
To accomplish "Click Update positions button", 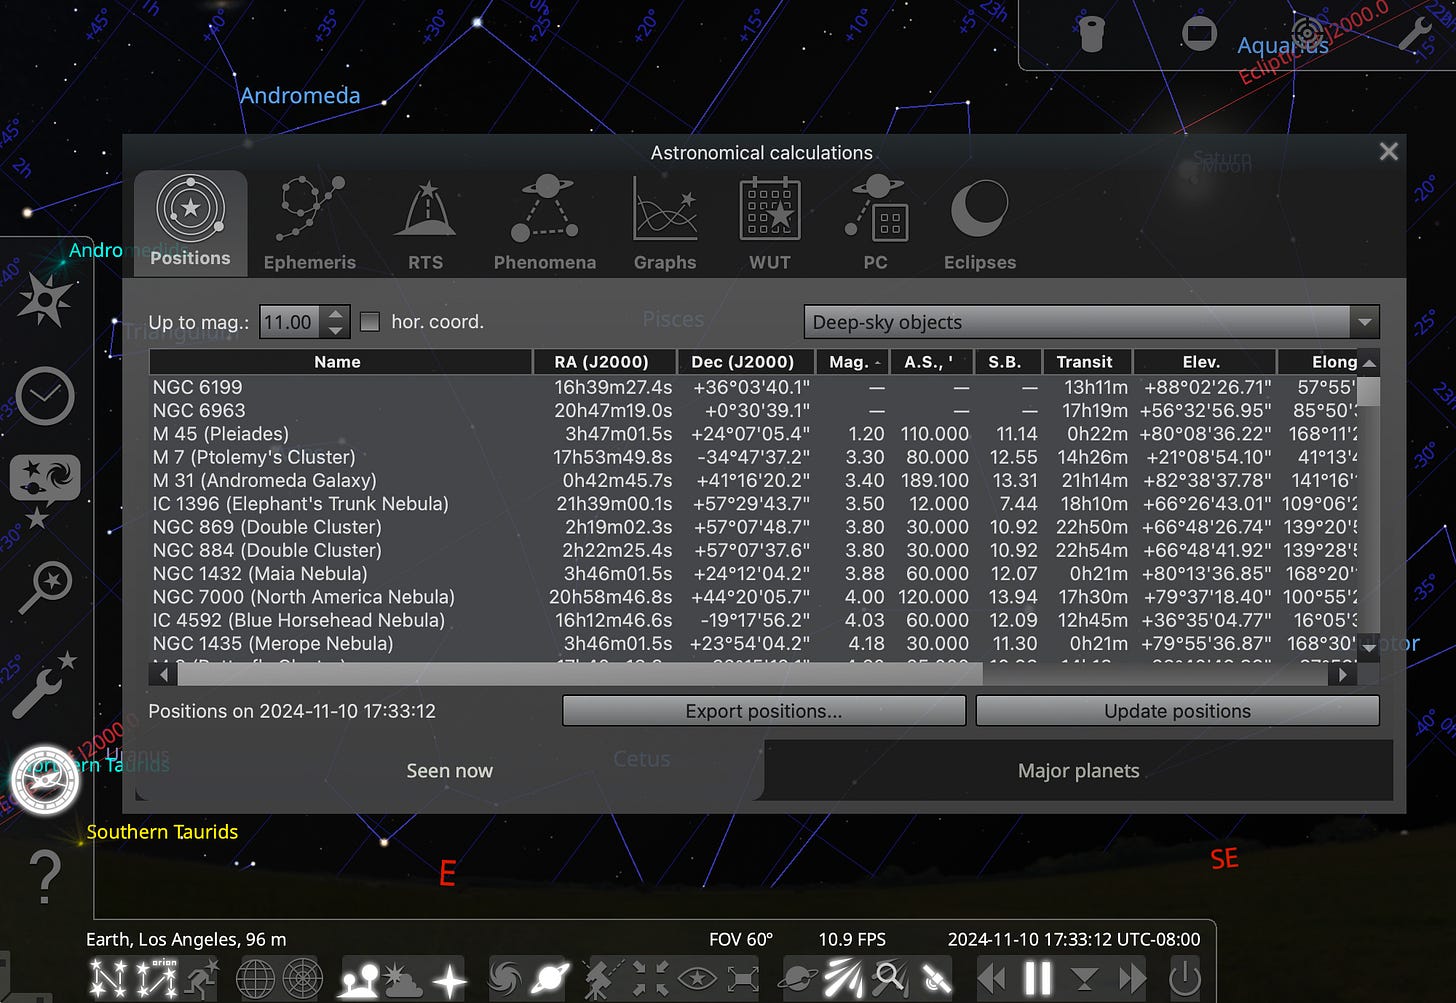I will [1178, 711].
